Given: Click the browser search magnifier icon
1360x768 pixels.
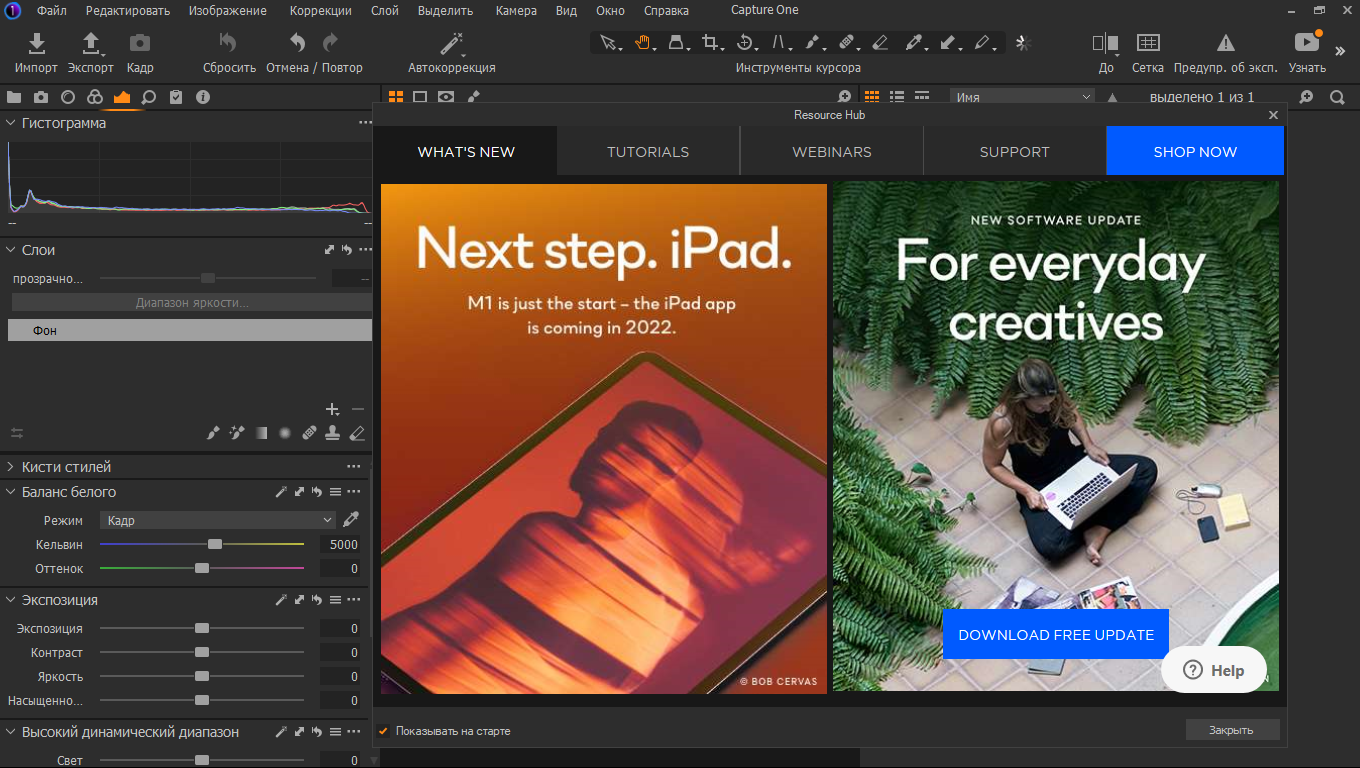Looking at the screenshot, I should [x=1337, y=97].
